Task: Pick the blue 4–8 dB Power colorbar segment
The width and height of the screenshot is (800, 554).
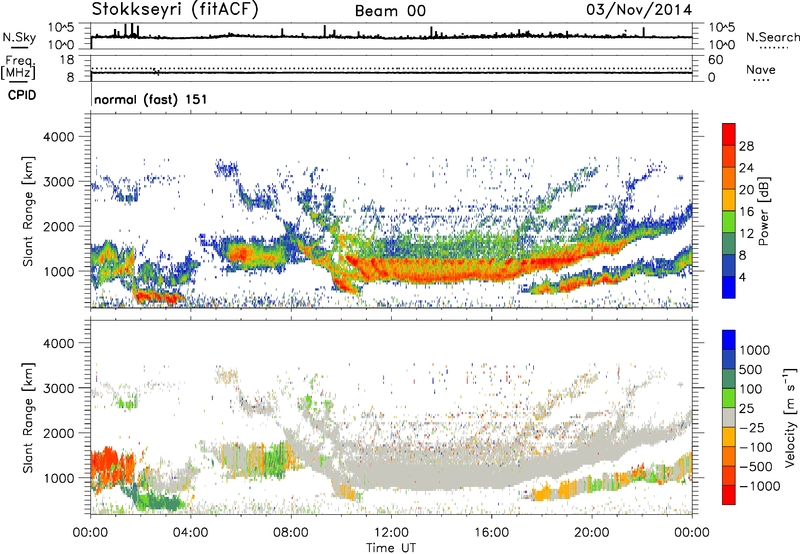Action: [729, 265]
